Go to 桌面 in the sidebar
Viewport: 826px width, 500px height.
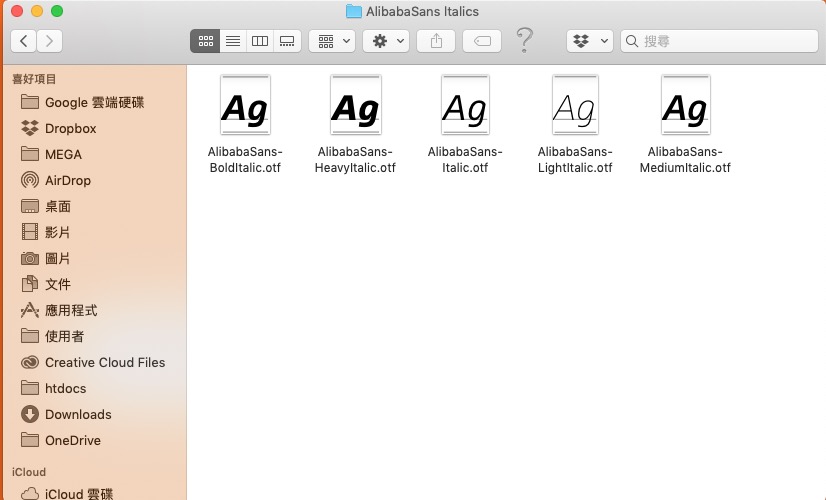94,206
